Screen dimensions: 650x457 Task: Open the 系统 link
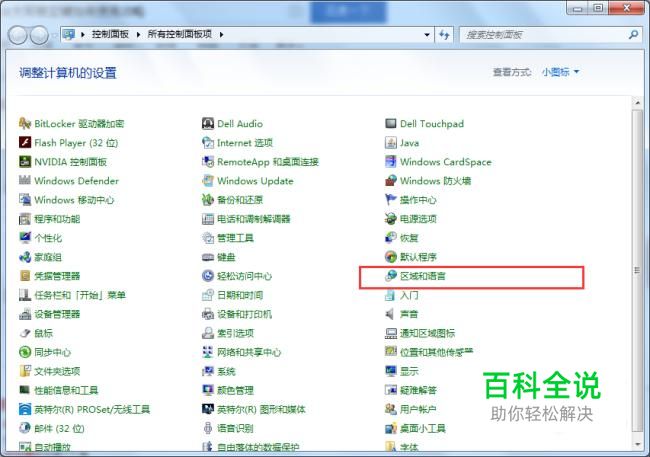coord(226,371)
